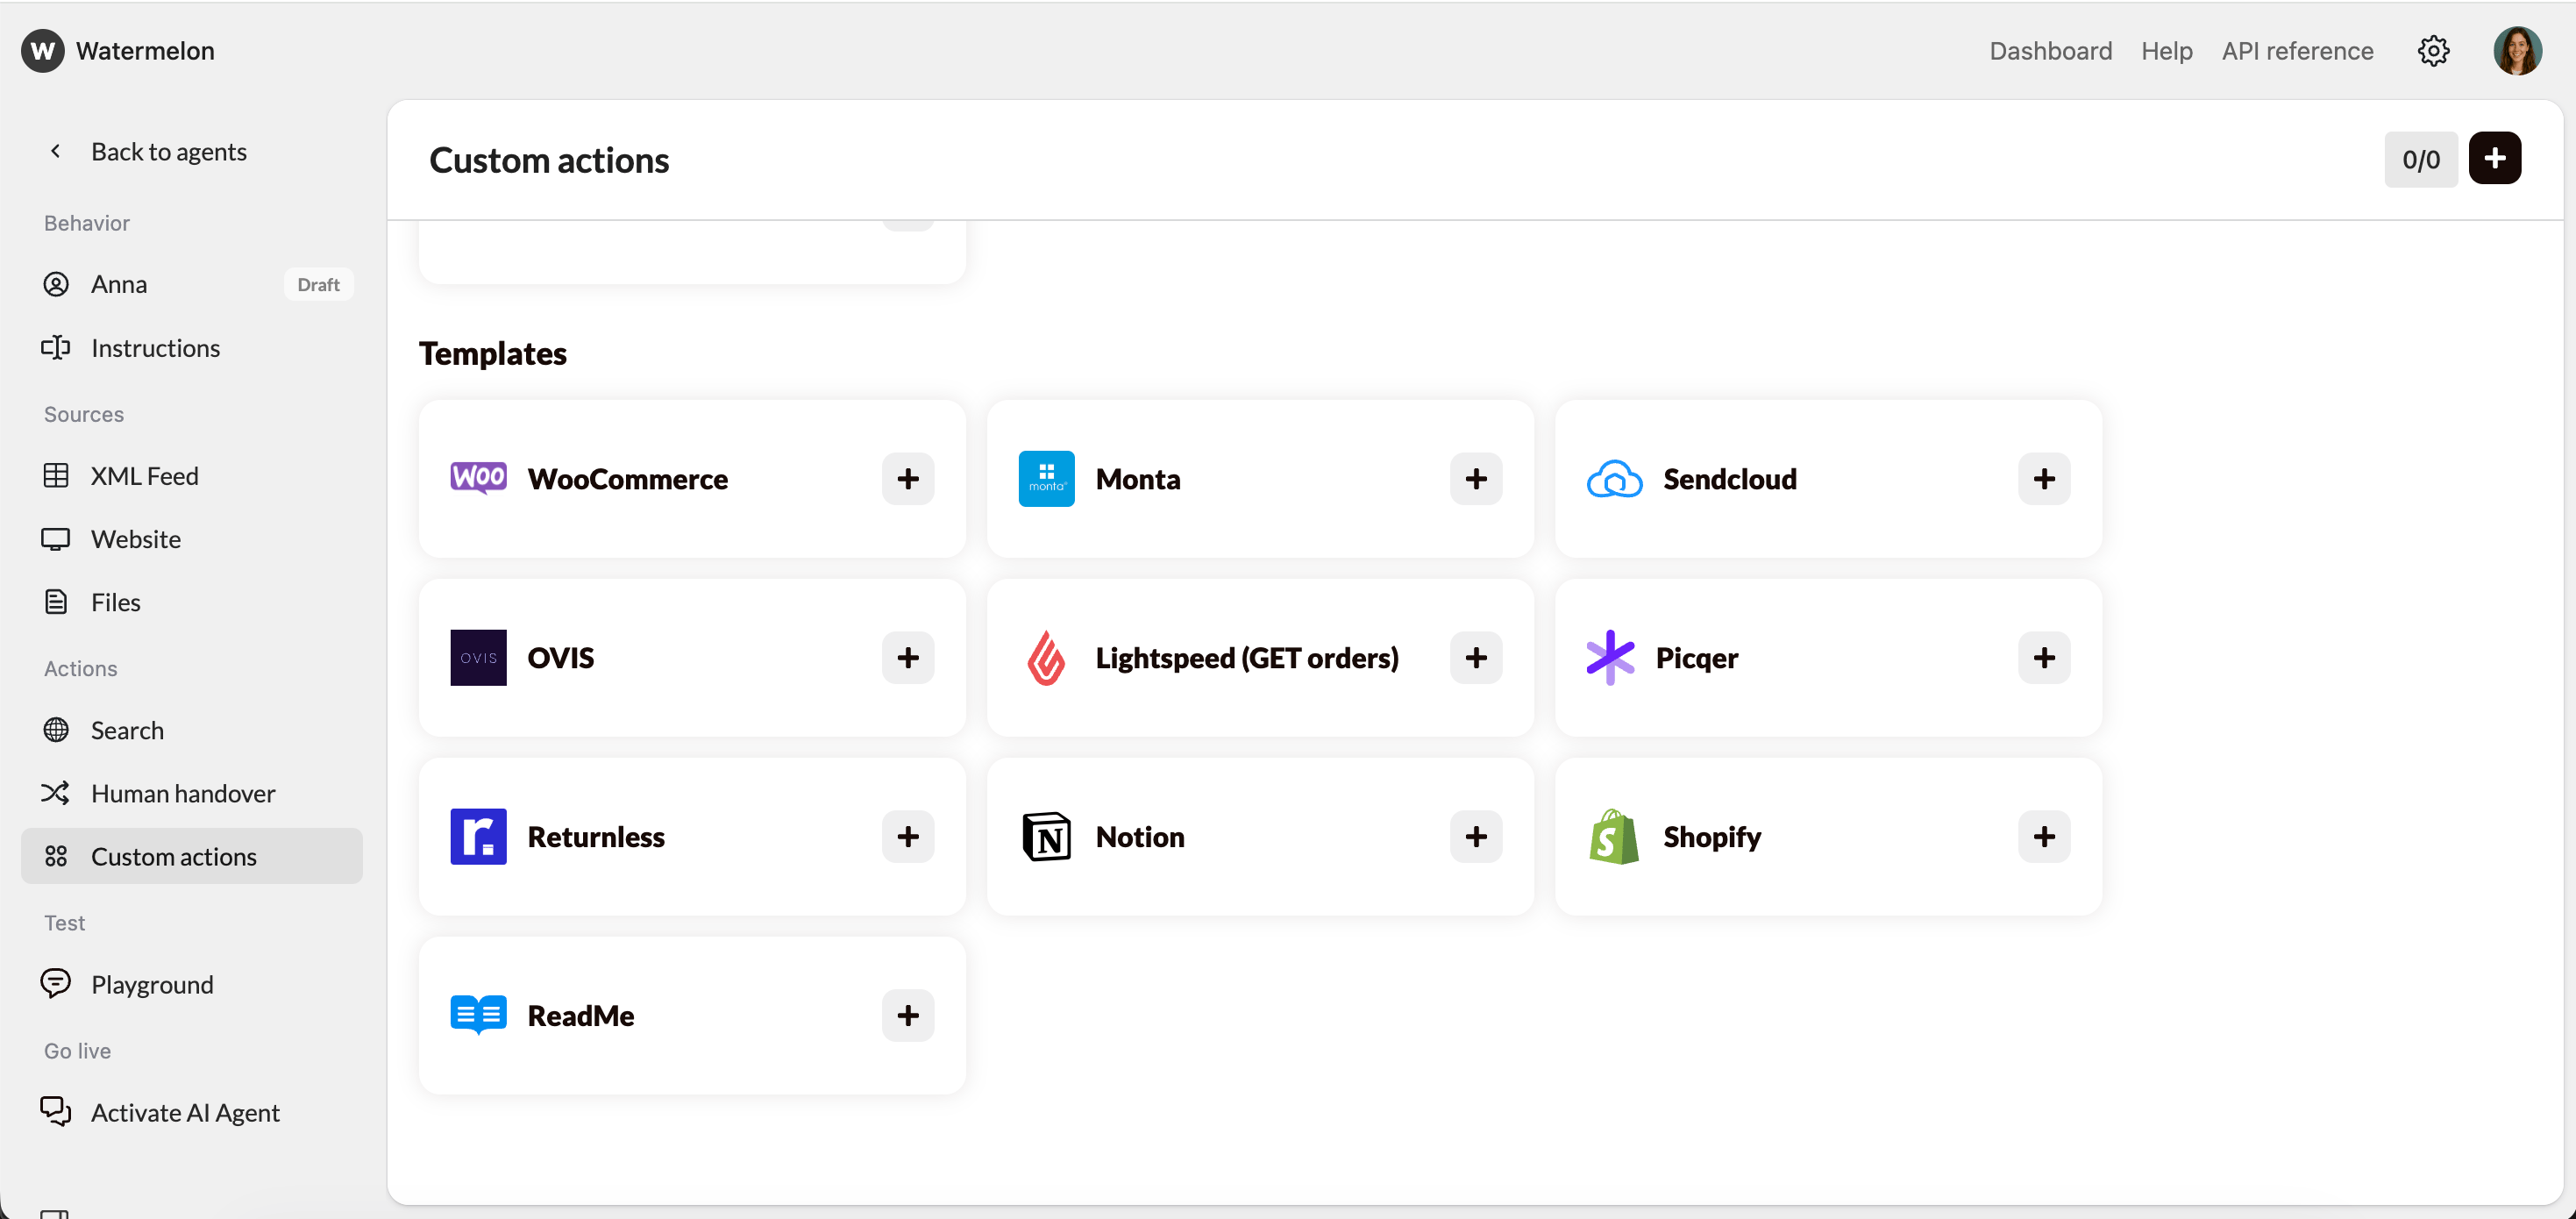This screenshot has width=2576, height=1219.
Task: Open Activate AI Agent page
Action: [192, 1113]
